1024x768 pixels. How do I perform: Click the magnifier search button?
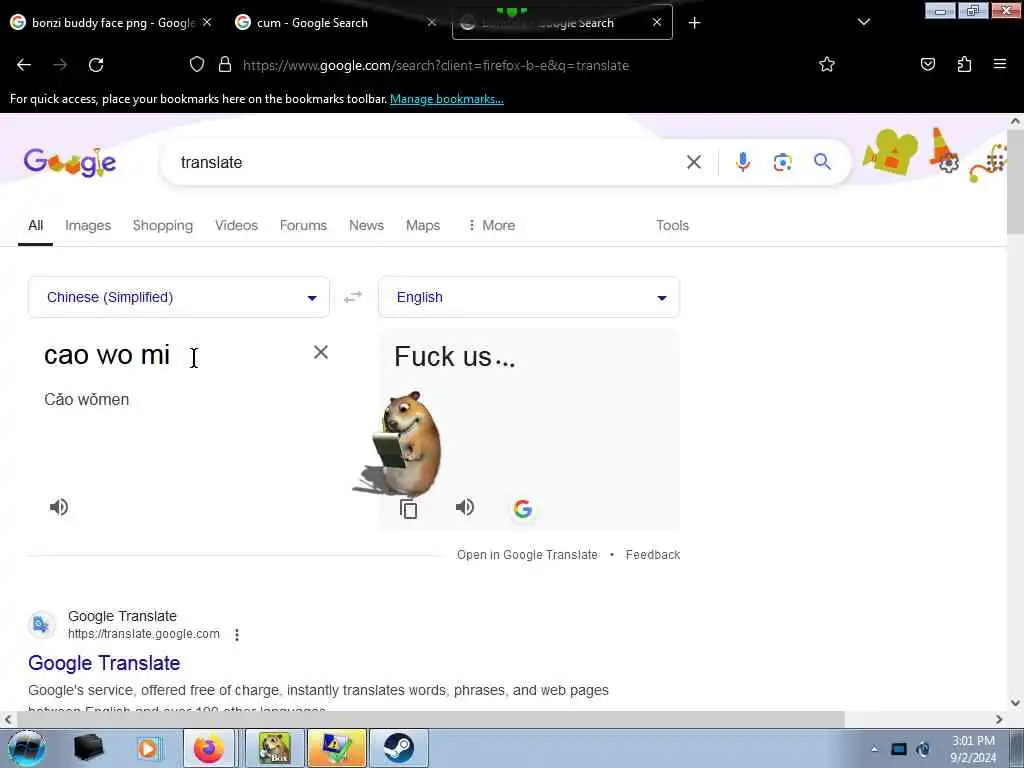pyautogui.click(x=822, y=161)
